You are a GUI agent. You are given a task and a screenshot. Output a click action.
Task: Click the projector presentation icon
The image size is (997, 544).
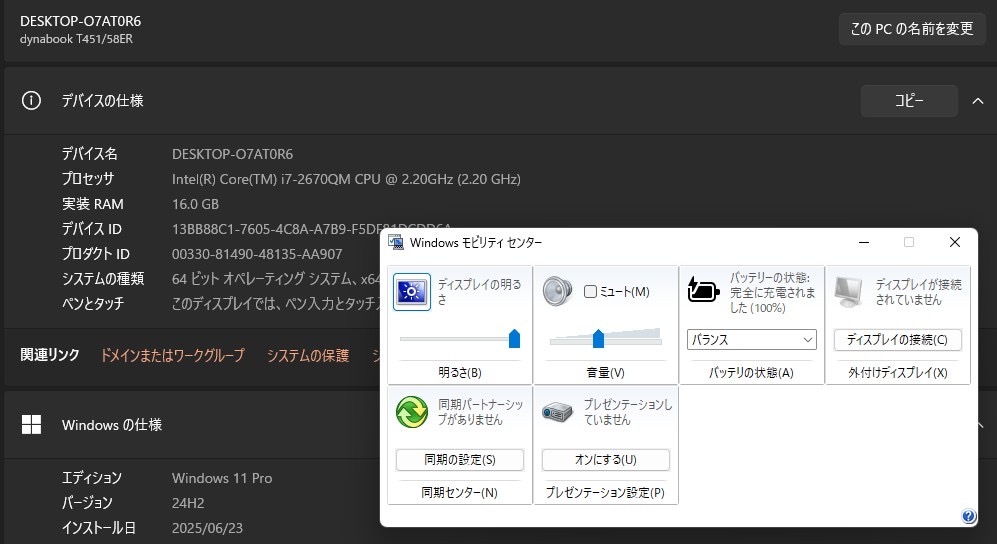558,412
